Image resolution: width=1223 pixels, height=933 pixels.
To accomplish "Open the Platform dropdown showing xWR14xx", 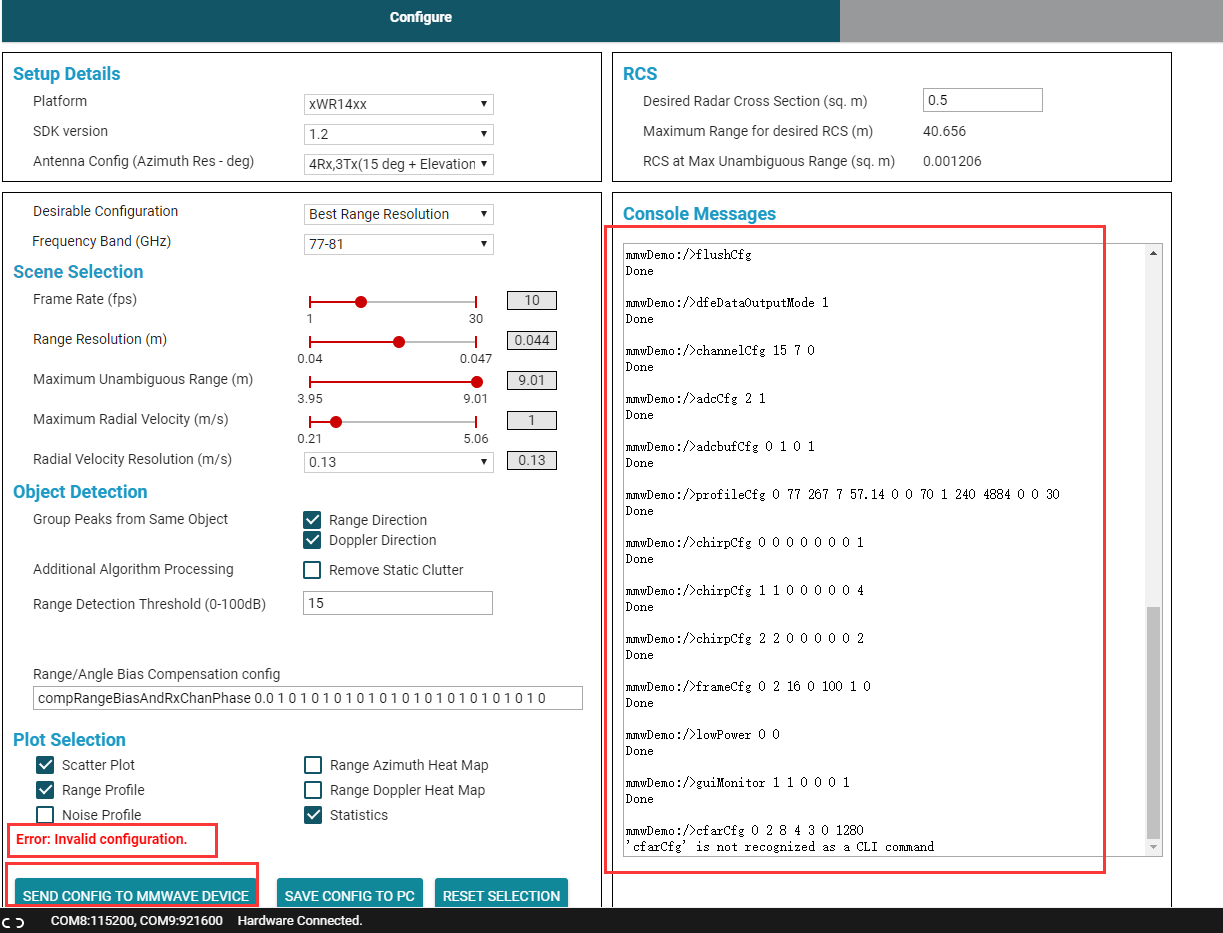I will (x=398, y=104).
